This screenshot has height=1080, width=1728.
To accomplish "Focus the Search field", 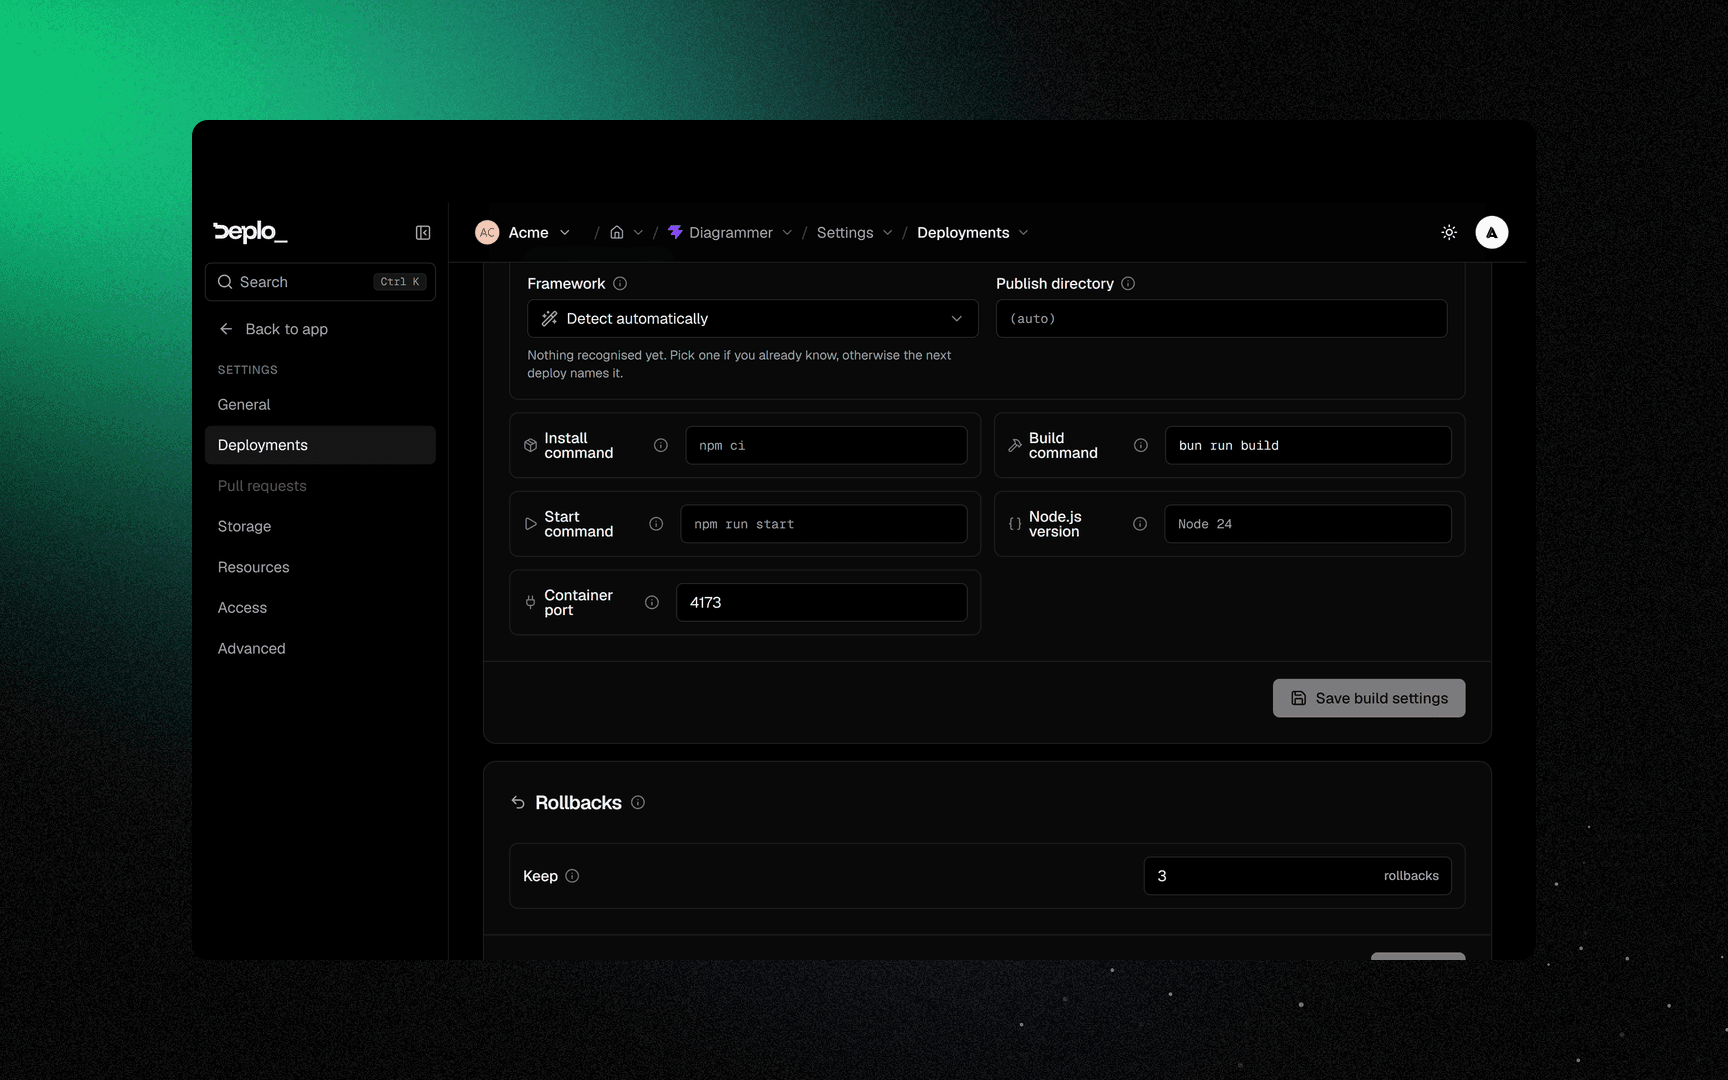I will tap(320, 282).
